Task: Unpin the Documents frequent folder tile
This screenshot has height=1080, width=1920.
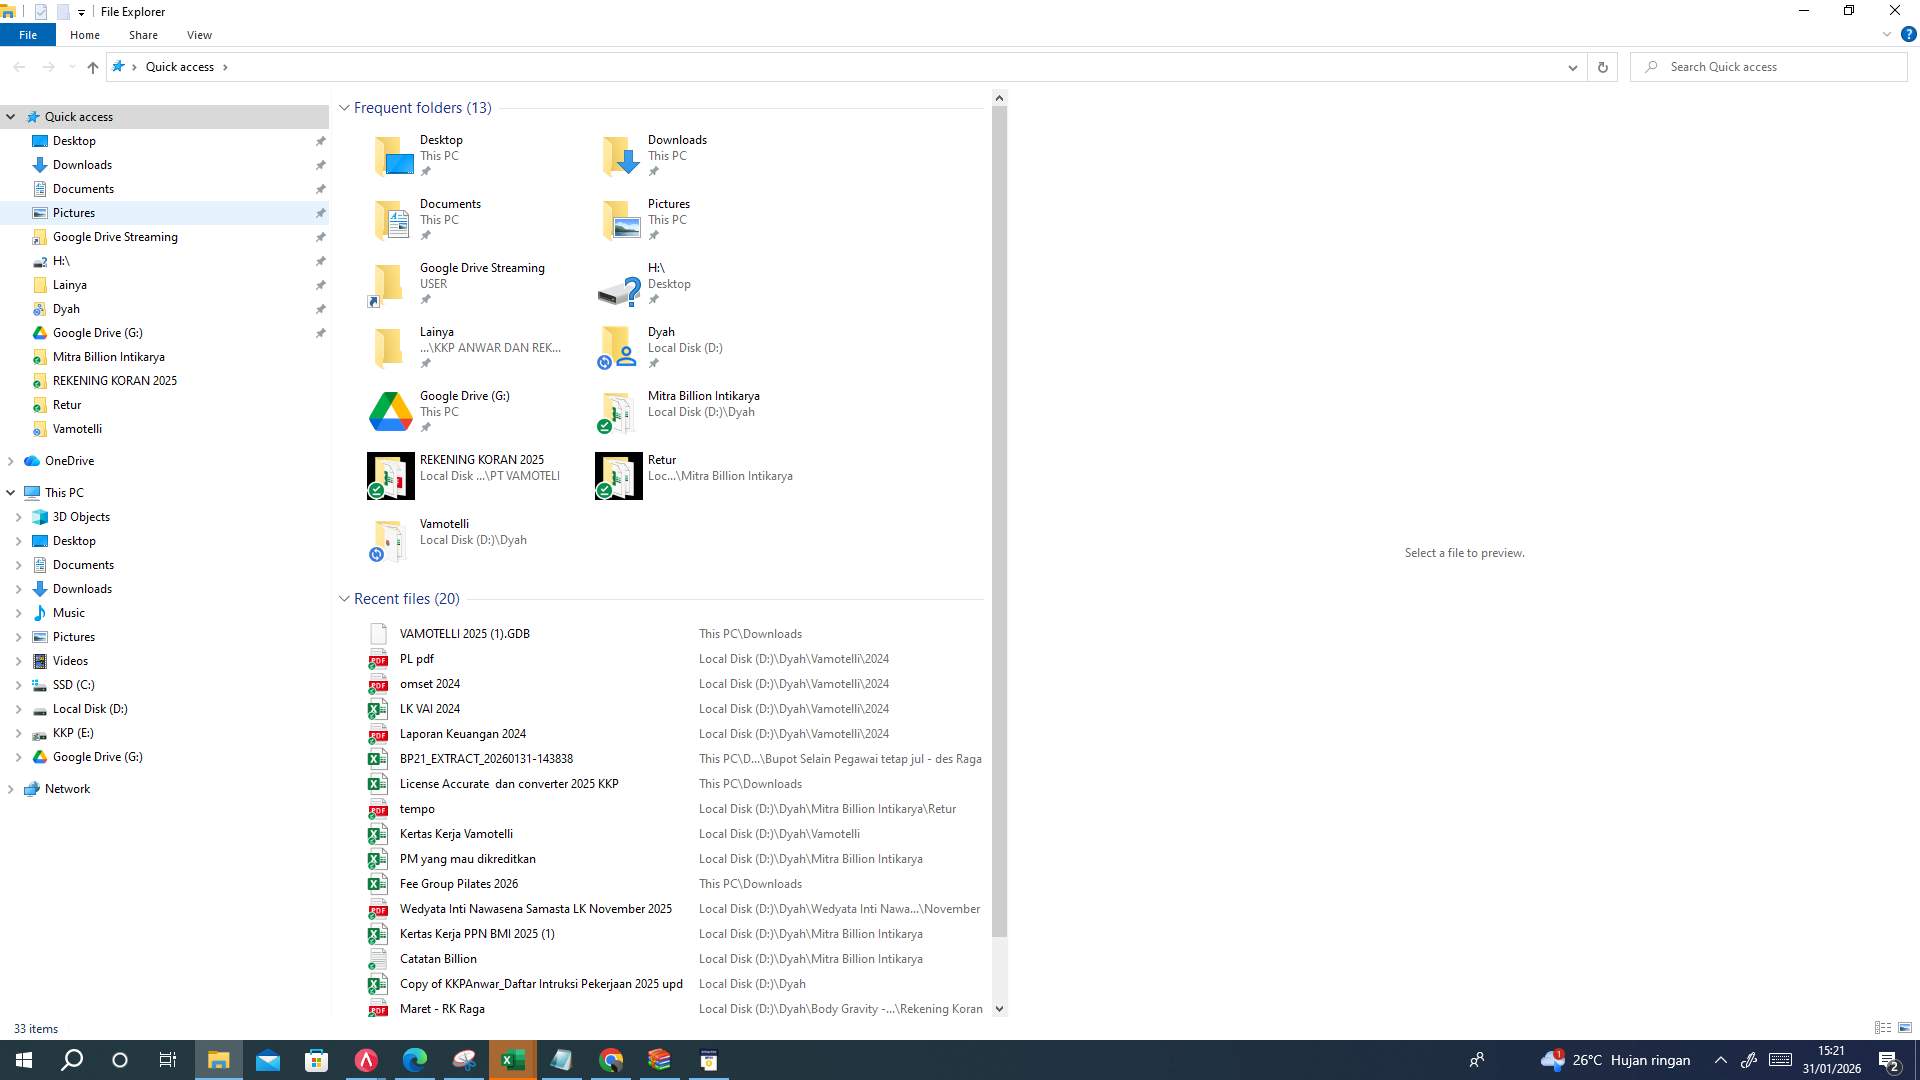Action: (x=427, y=235)
